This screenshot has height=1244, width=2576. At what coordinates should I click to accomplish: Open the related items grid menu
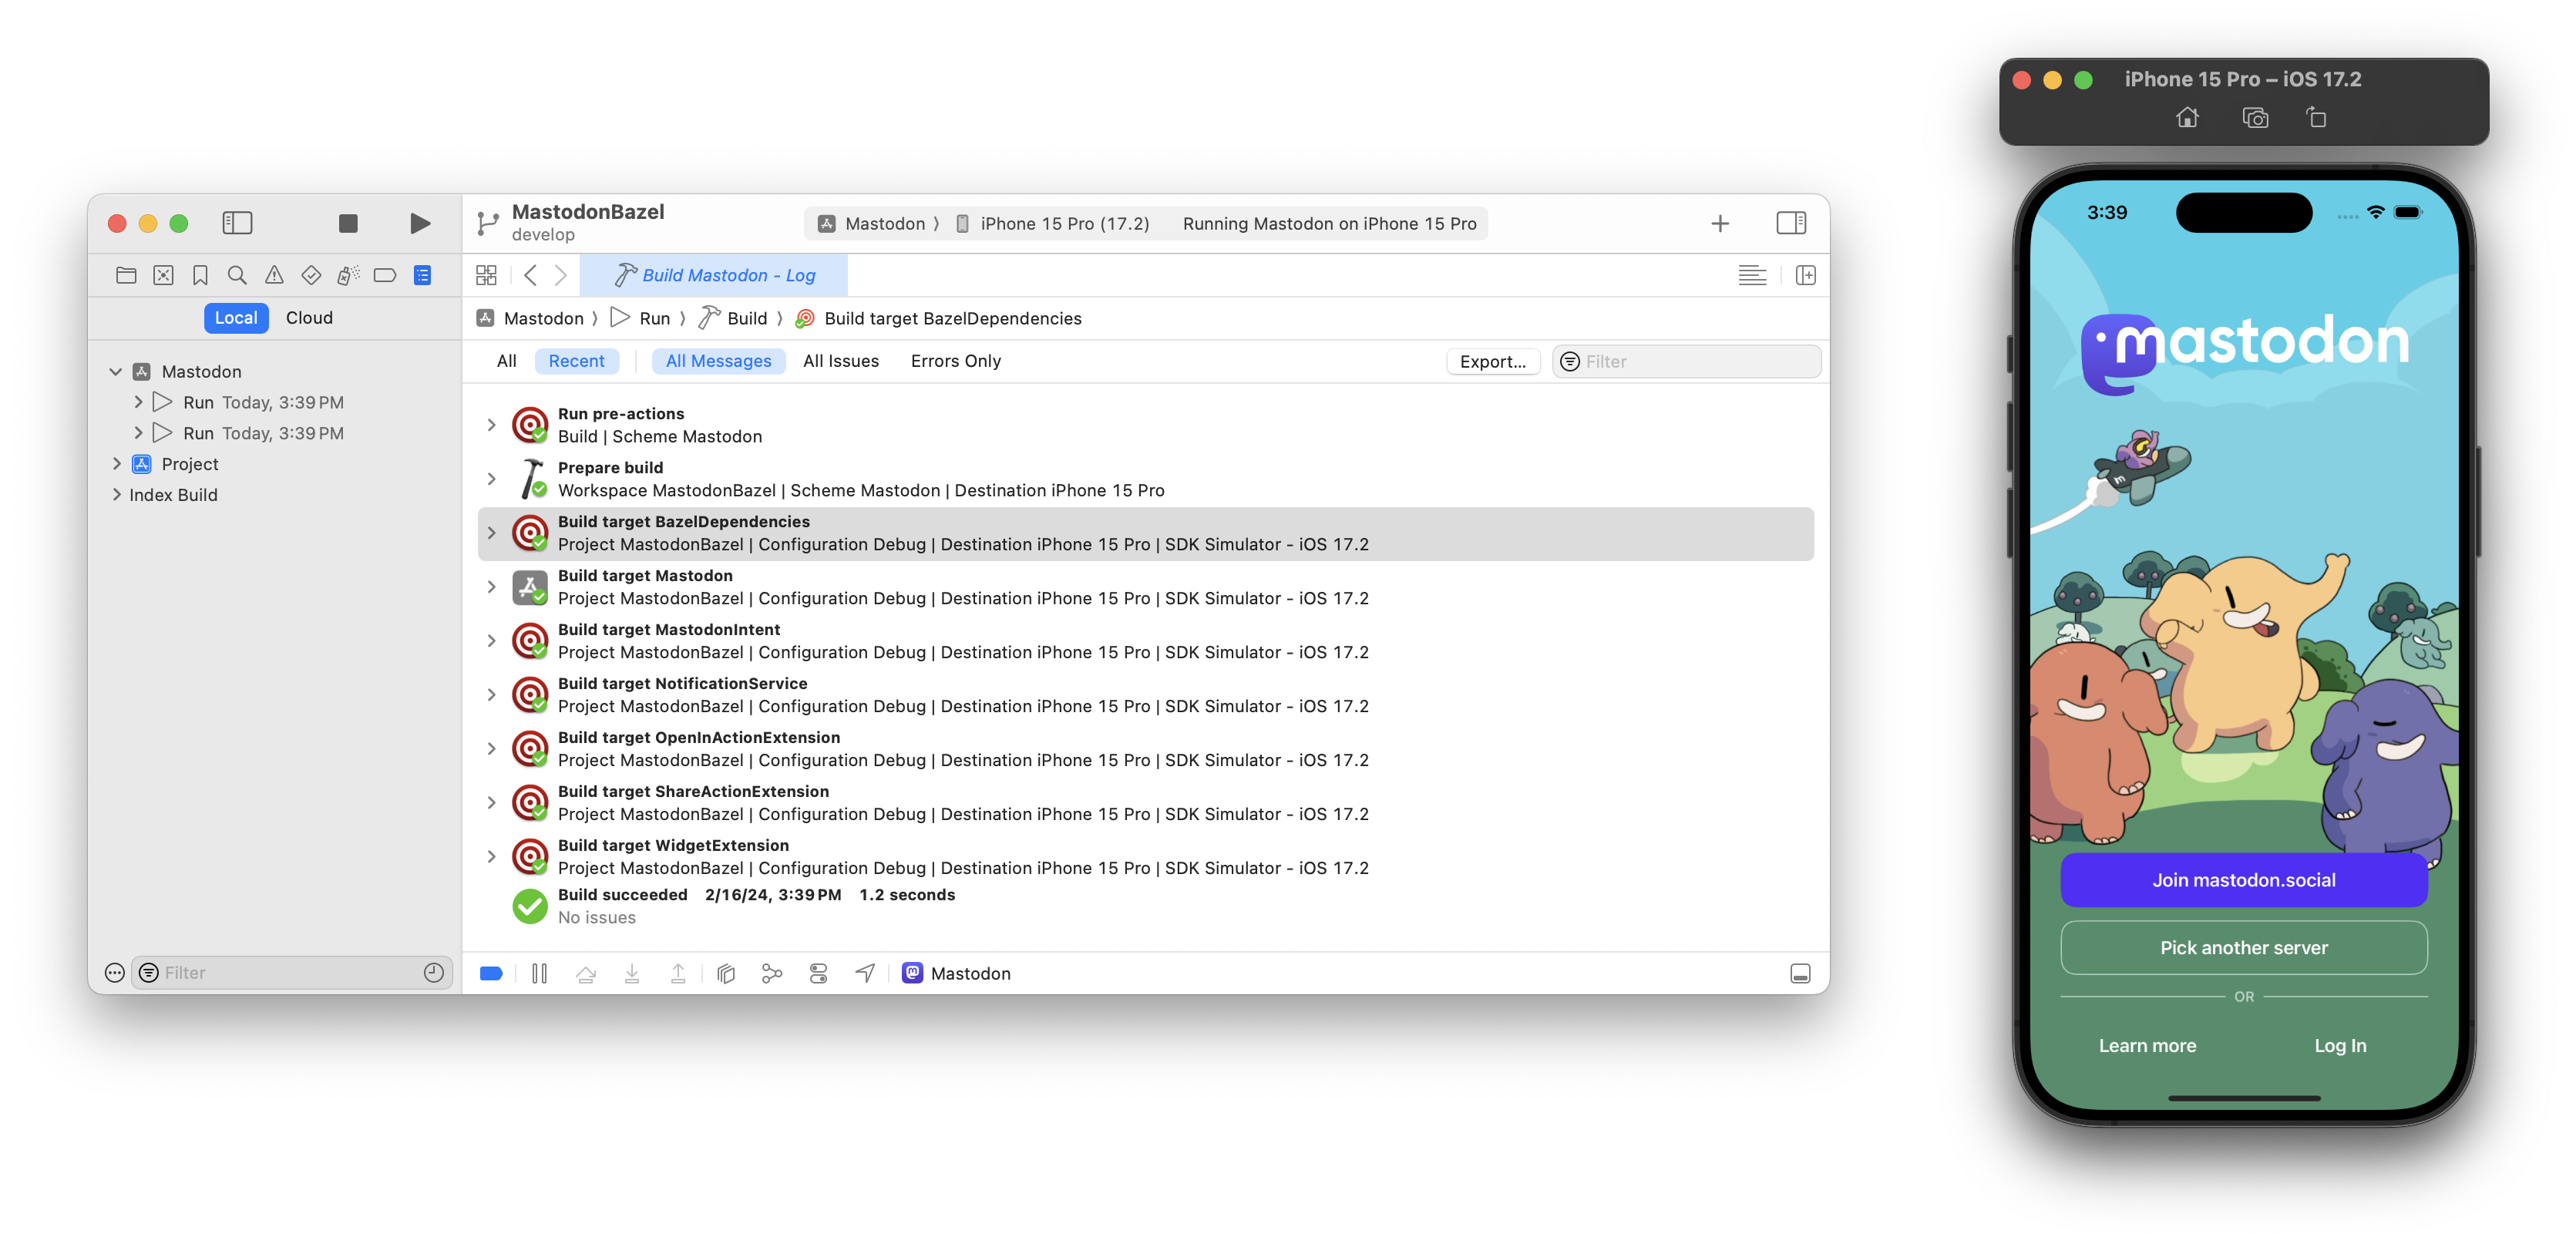[x=486, y=275]
